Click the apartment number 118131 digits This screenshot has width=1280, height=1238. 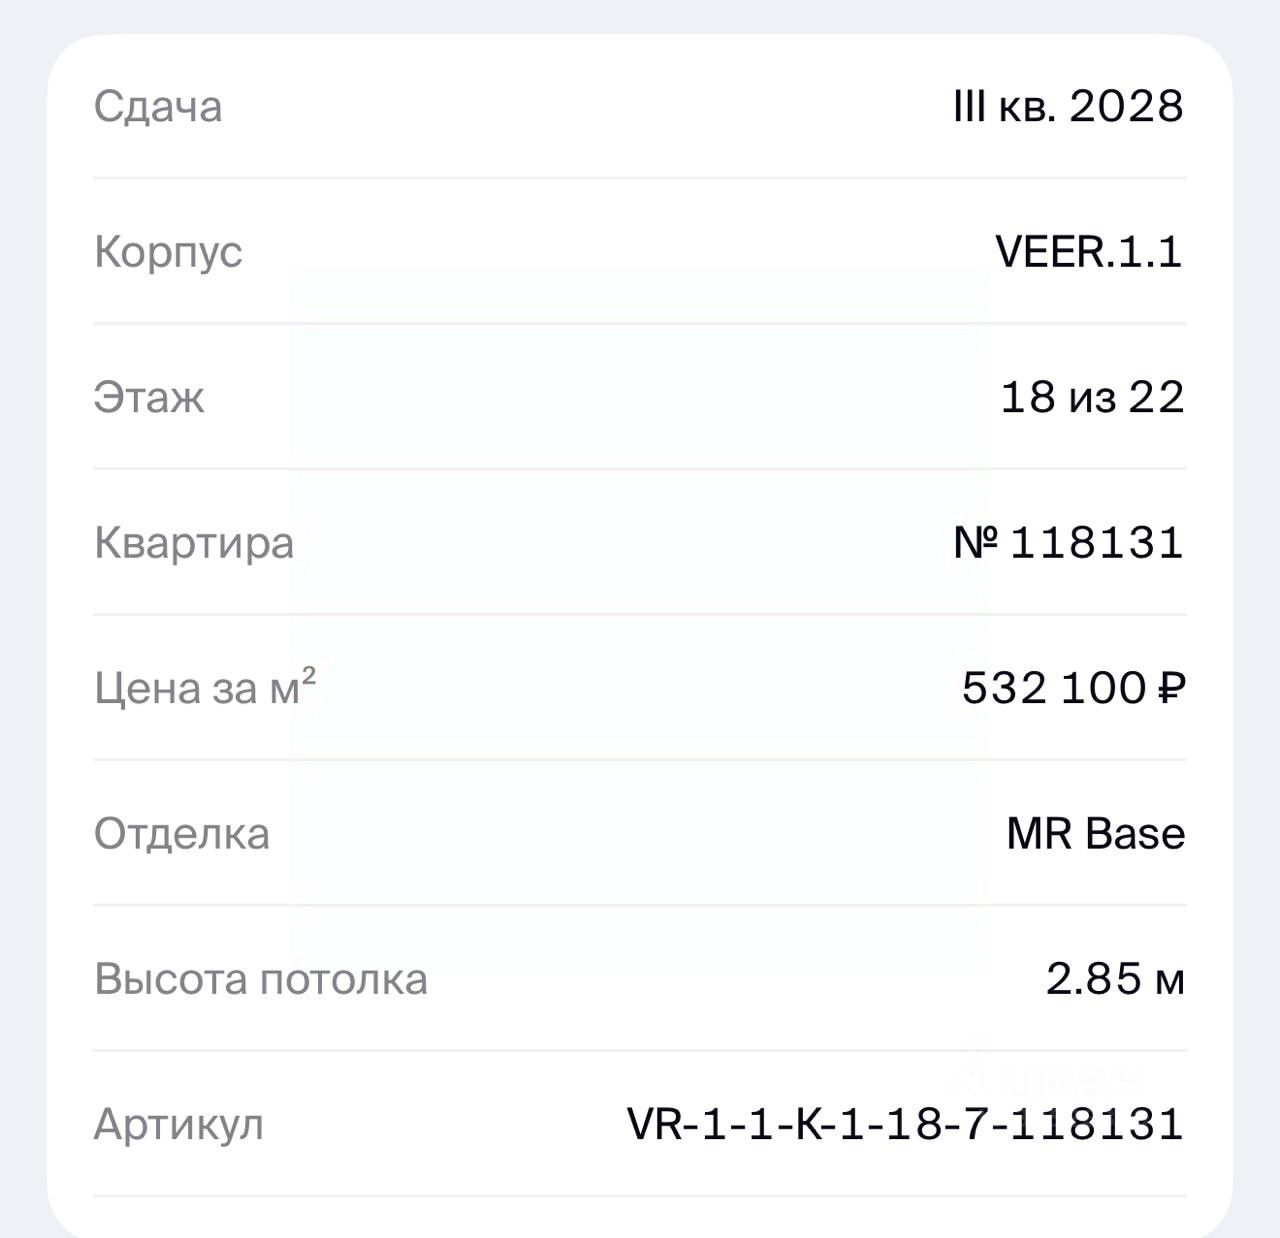tap(1097, 543)
